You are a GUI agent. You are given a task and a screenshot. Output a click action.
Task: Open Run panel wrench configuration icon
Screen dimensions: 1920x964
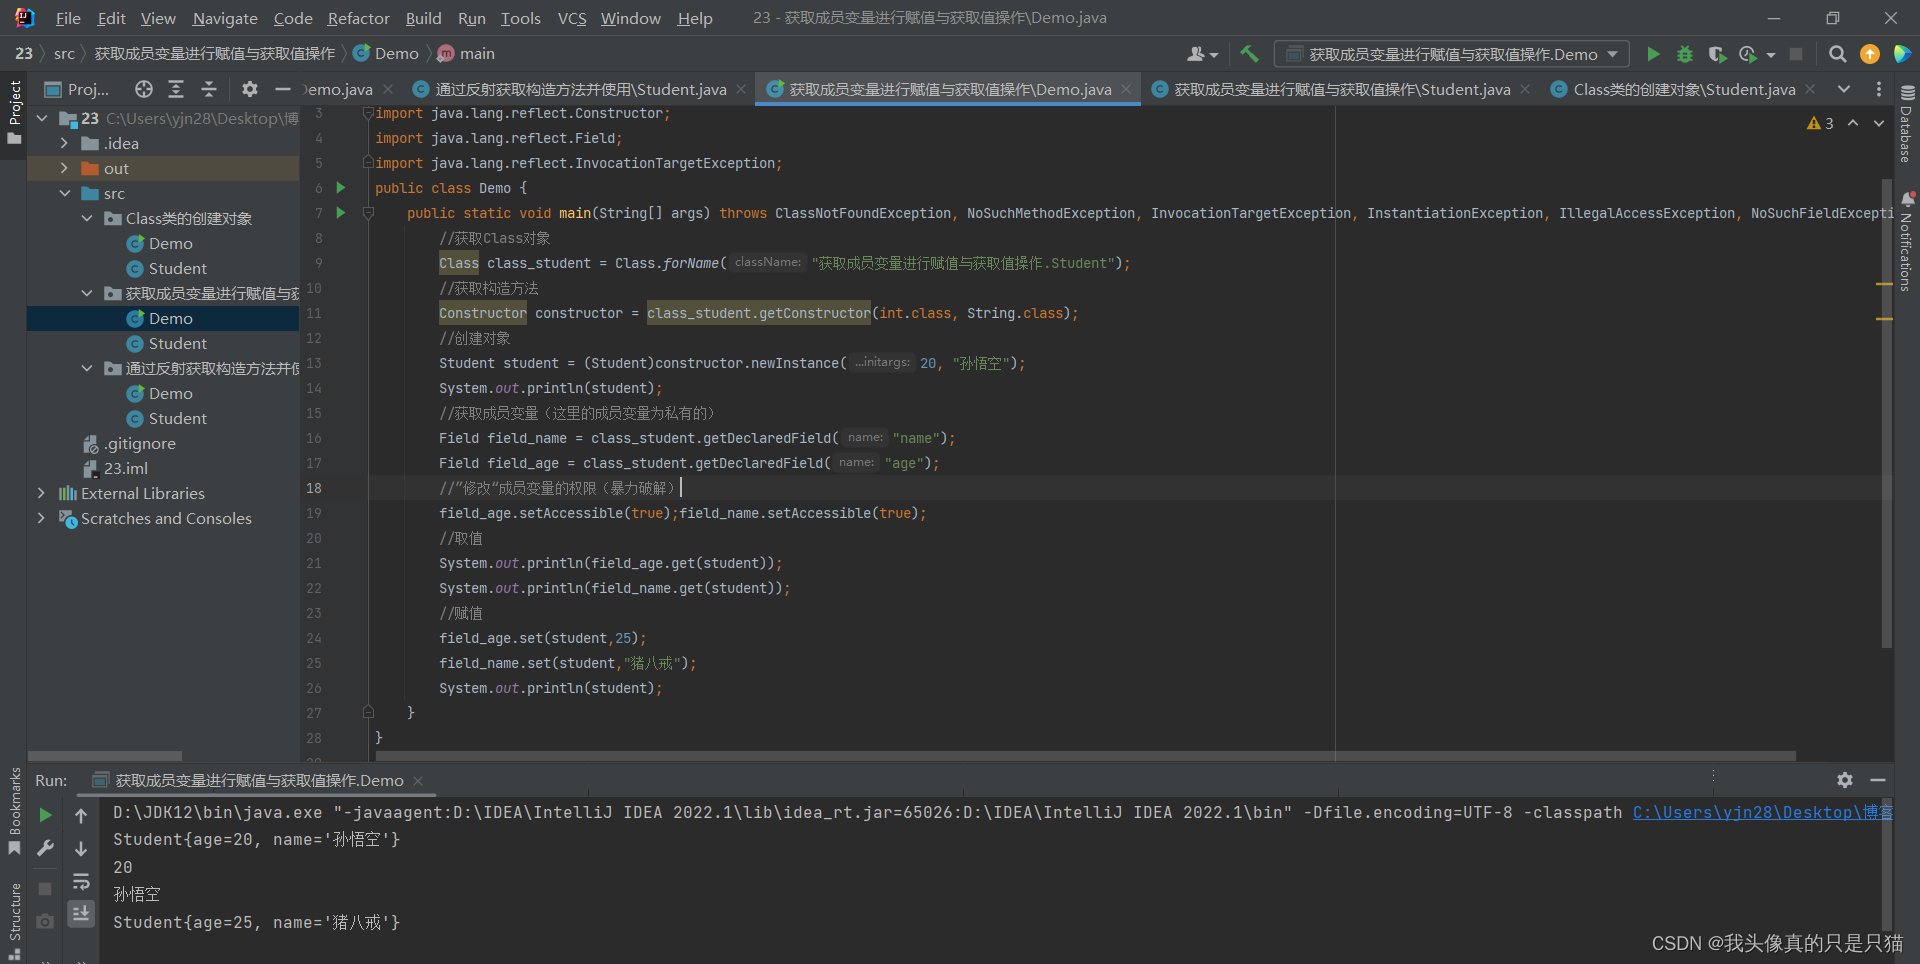point(45,849)
